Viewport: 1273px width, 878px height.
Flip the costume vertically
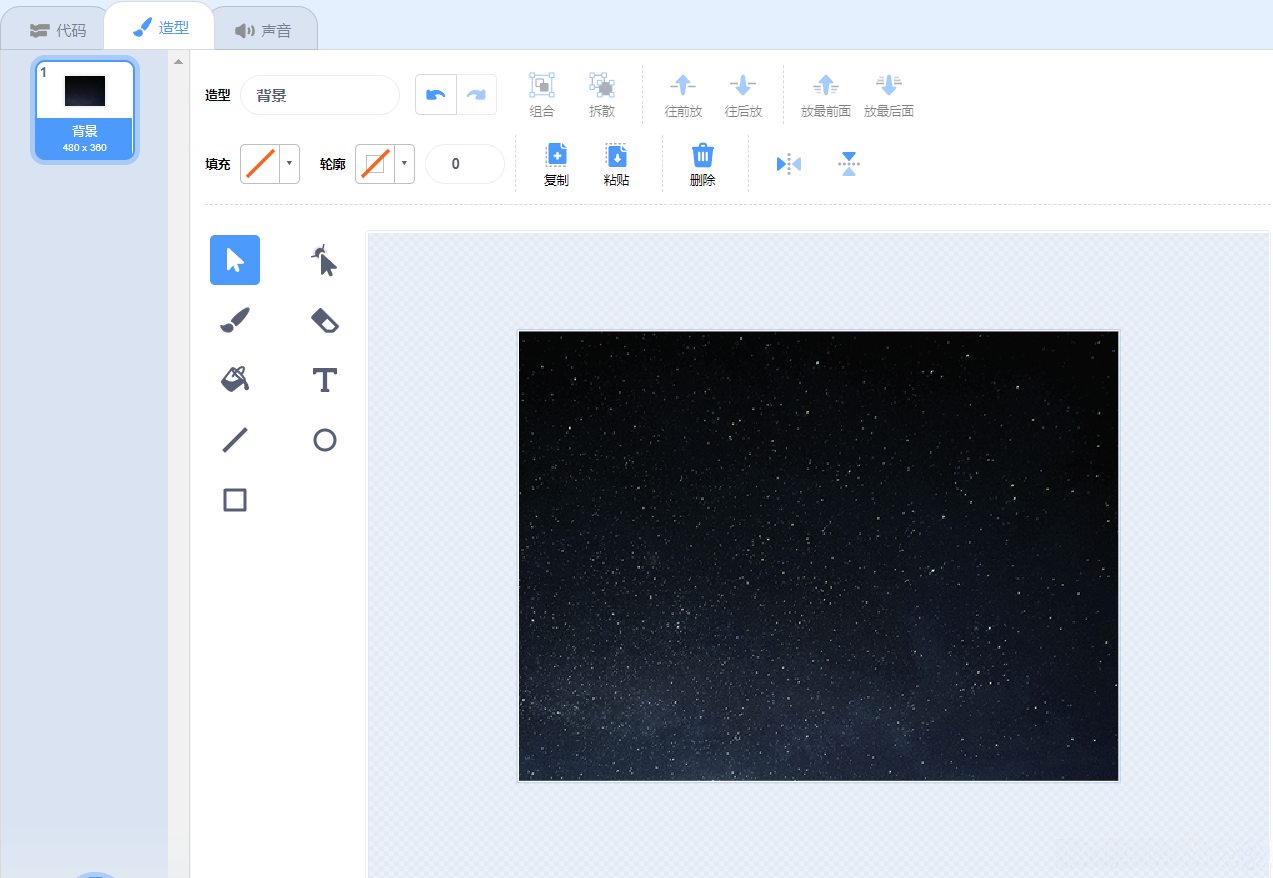[x=848, y=164]
